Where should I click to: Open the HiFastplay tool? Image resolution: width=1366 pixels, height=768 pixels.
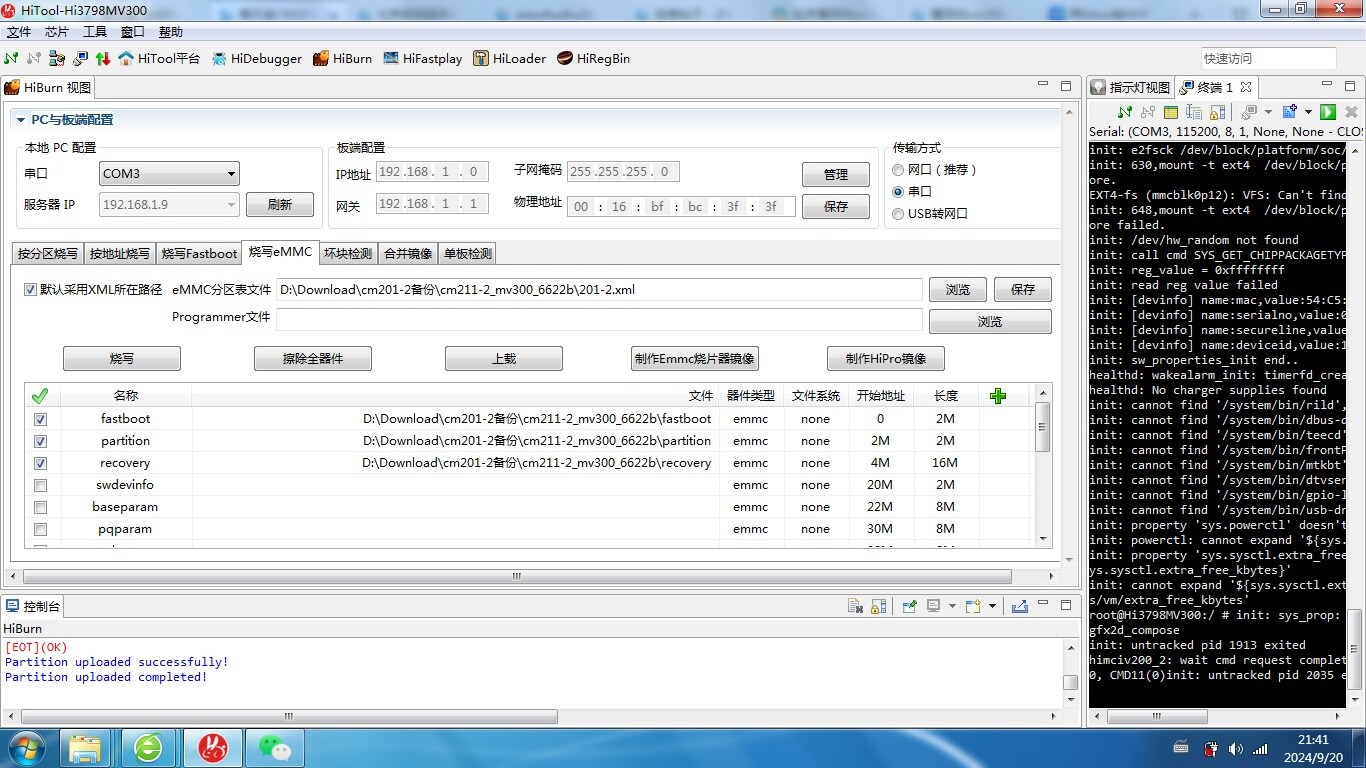pos(423,58)
